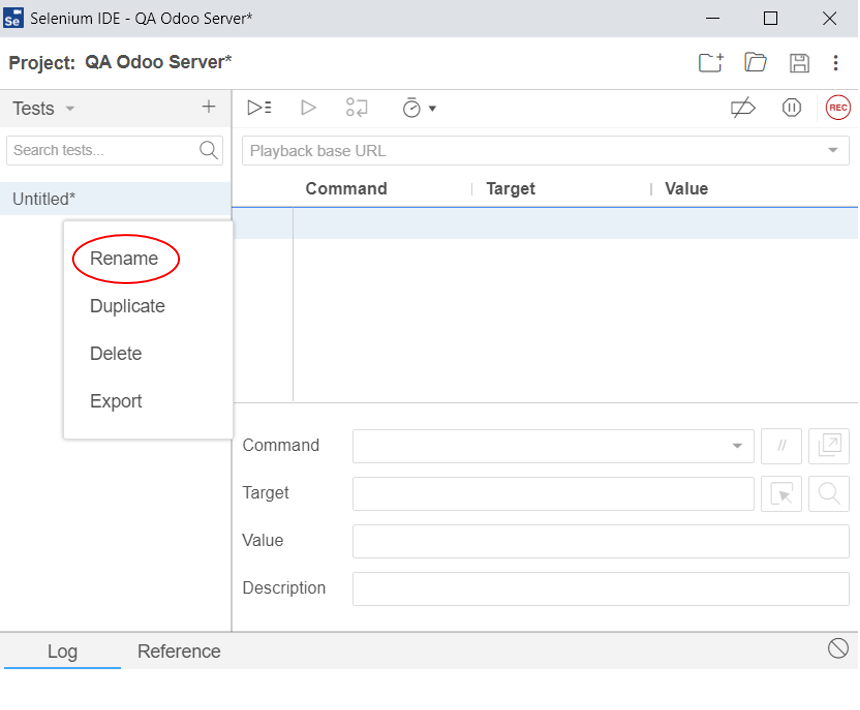
Task: Click the Command input box
Action: point(553,446)
